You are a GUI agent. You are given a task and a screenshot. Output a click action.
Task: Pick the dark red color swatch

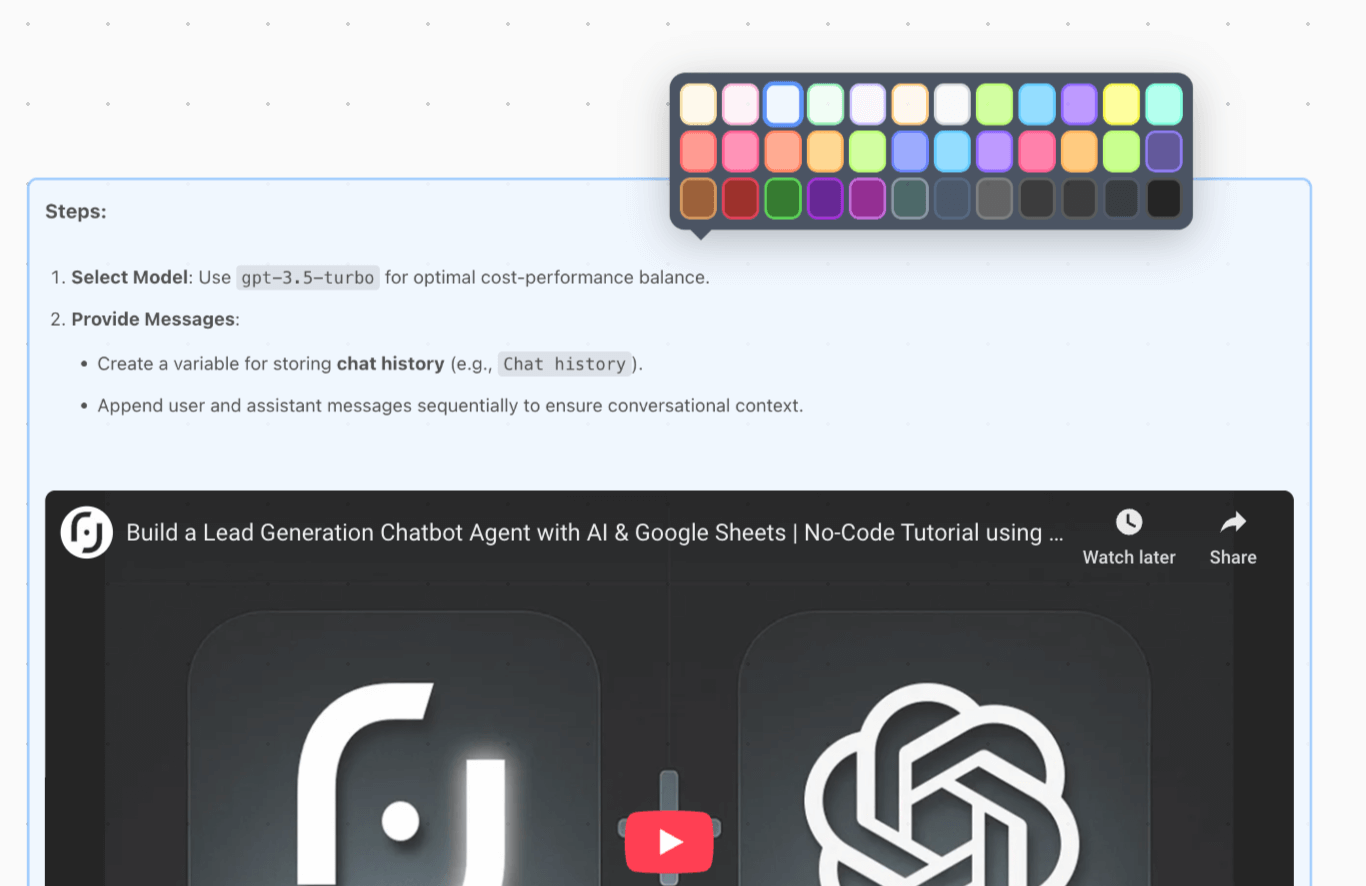click(741, 198)
